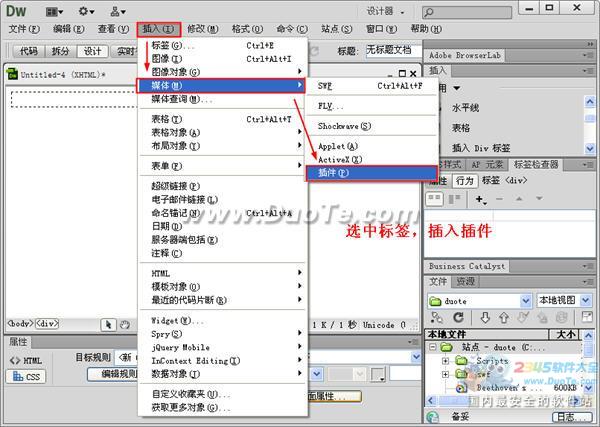This screenshot has height=427, width=600.
Task: Select the hand tool in the status bar
Action: (125, 325)
